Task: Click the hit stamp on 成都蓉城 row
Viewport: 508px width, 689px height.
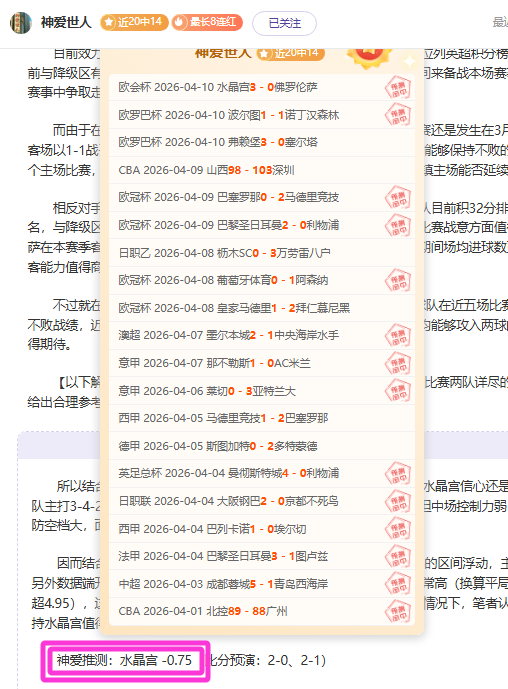Action: coord(398,584)
